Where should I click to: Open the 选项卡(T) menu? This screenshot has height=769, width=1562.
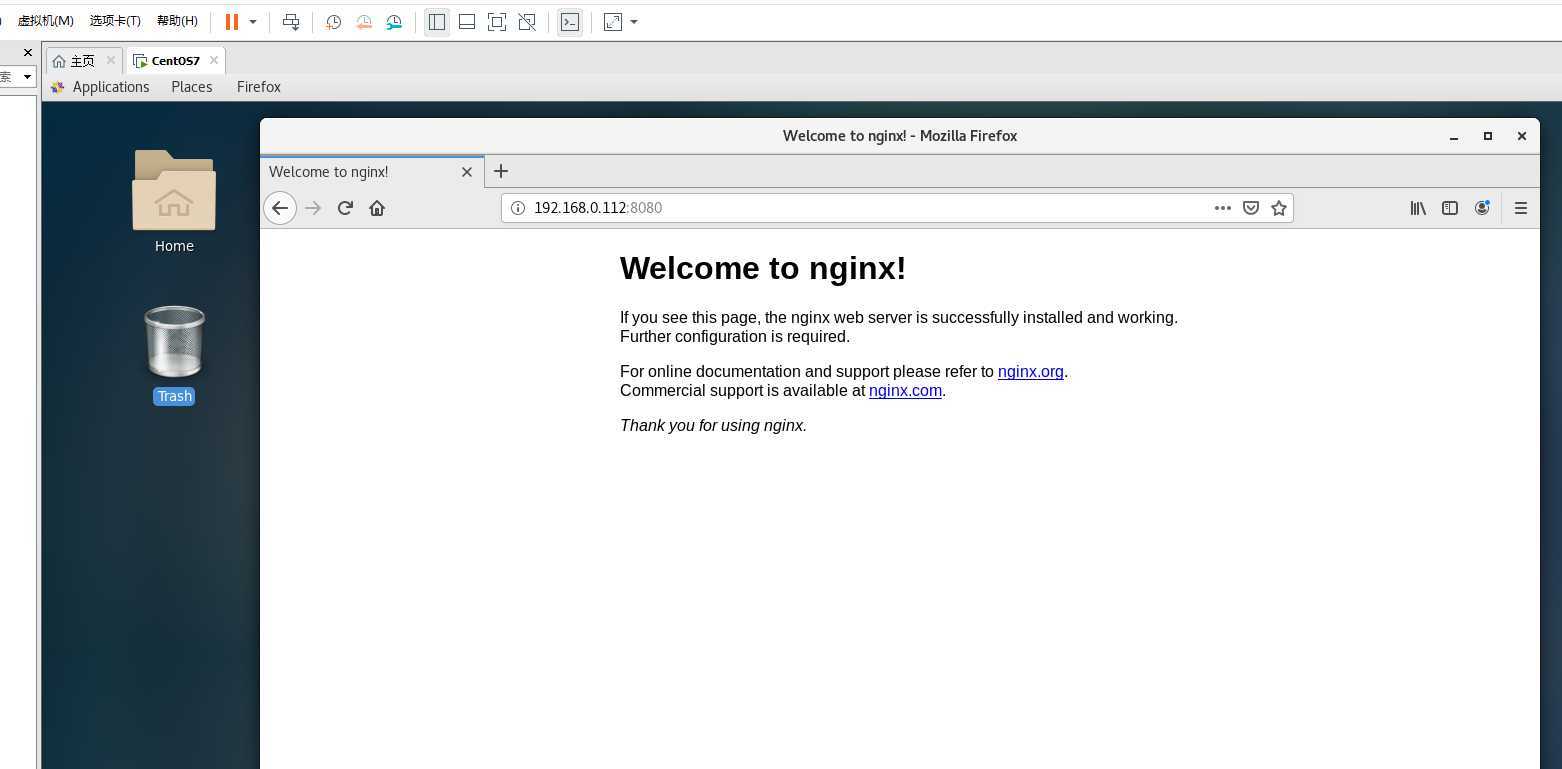[x=115, y=21]
